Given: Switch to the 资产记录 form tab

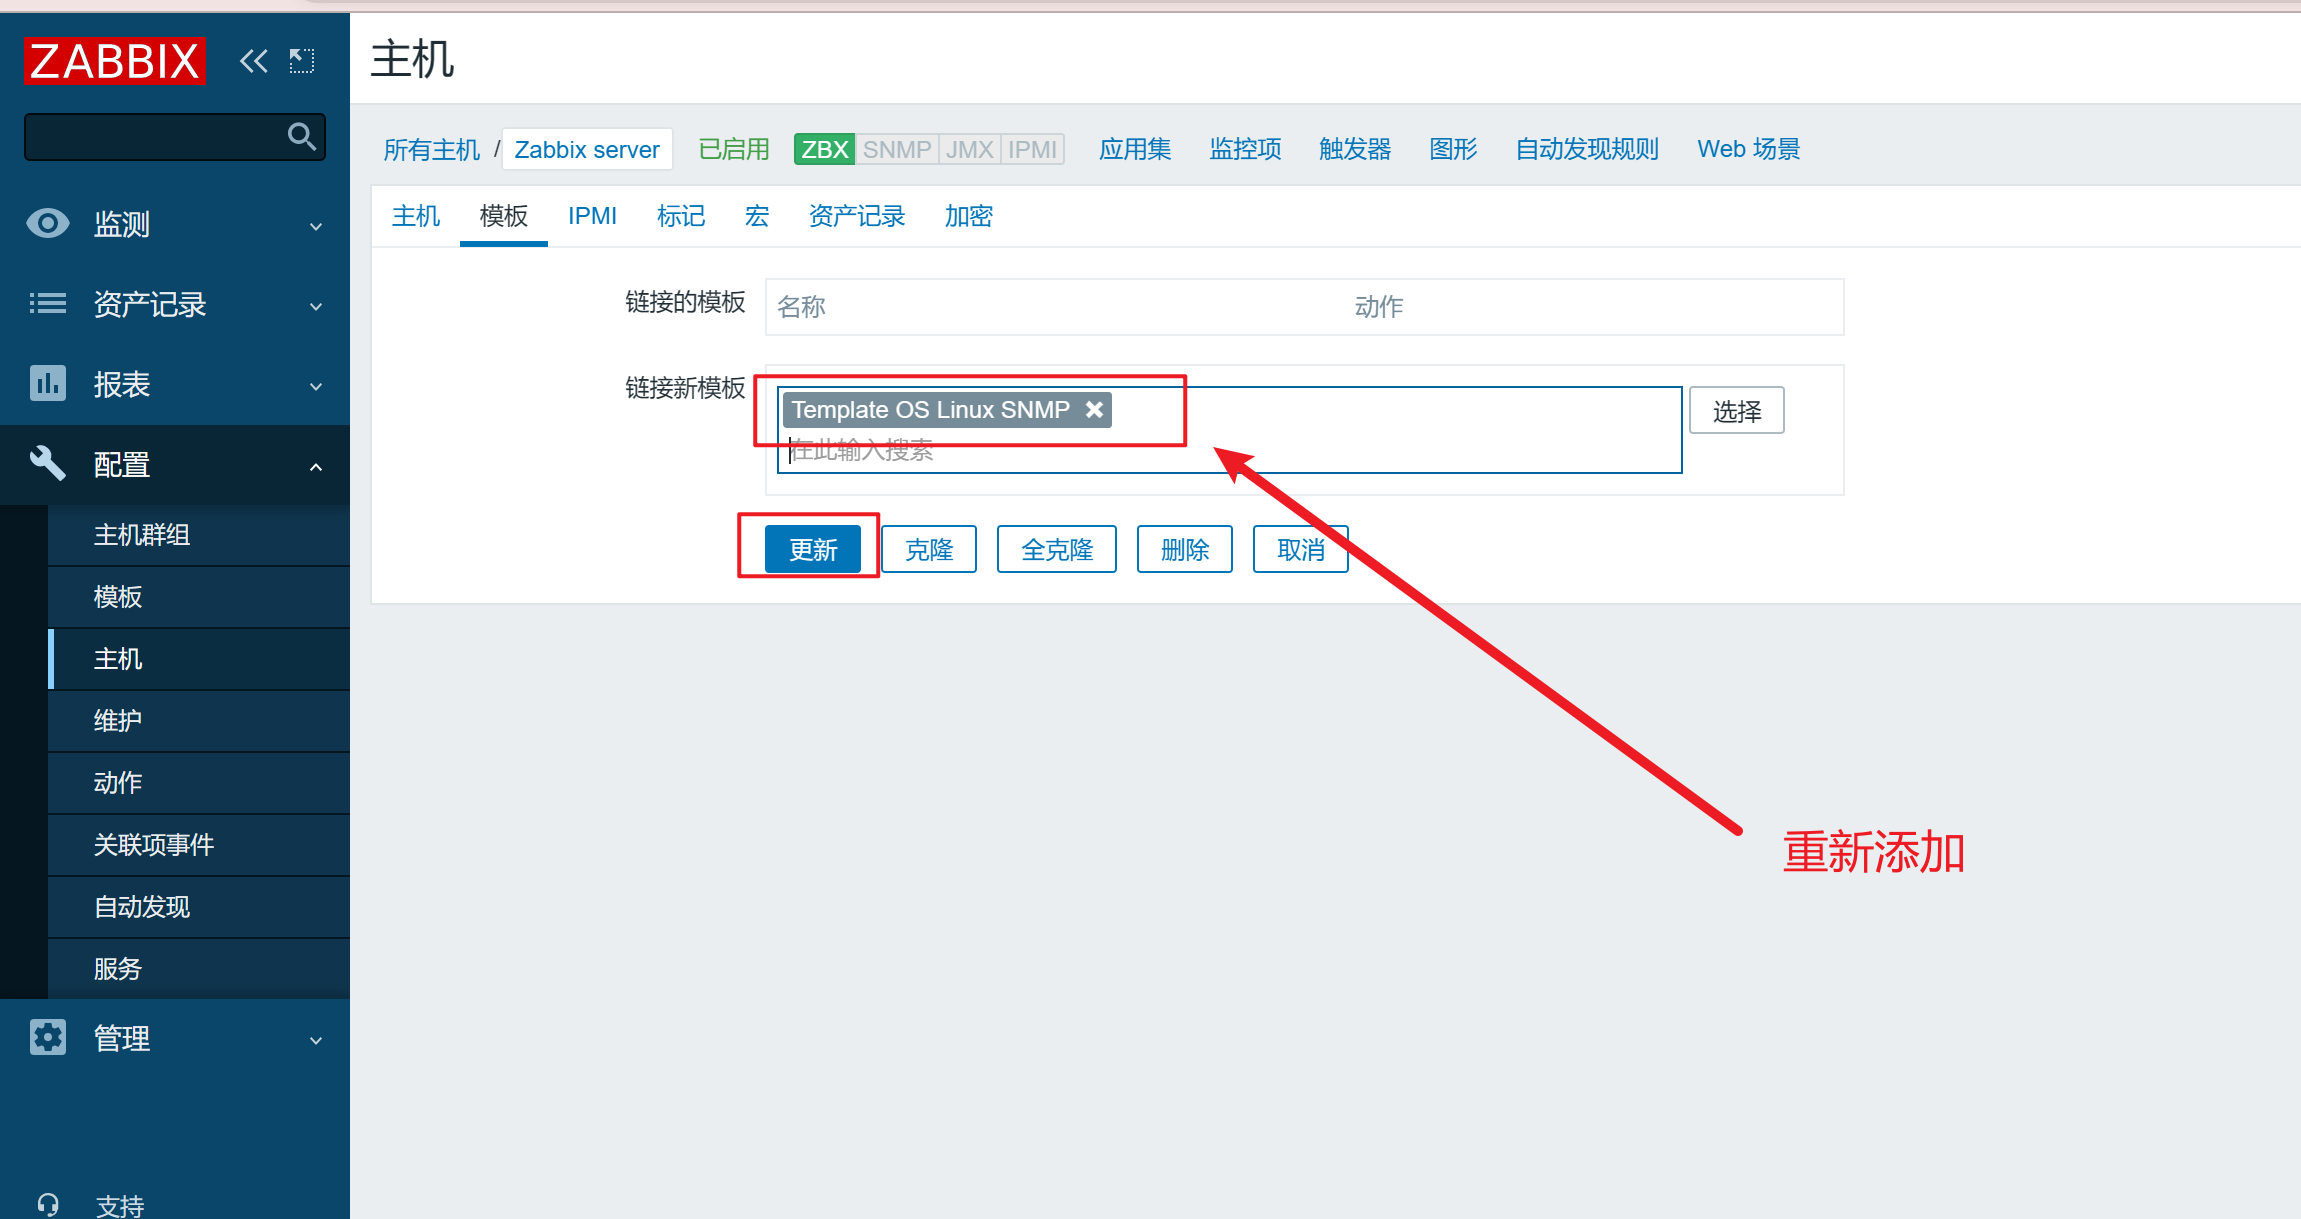Looking at the screenshot, I should 857,216.
